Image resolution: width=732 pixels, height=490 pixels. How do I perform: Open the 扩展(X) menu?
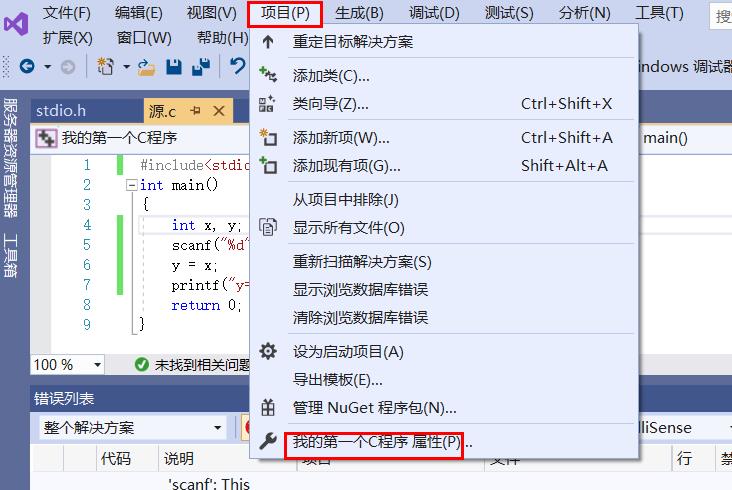(68, 37)
